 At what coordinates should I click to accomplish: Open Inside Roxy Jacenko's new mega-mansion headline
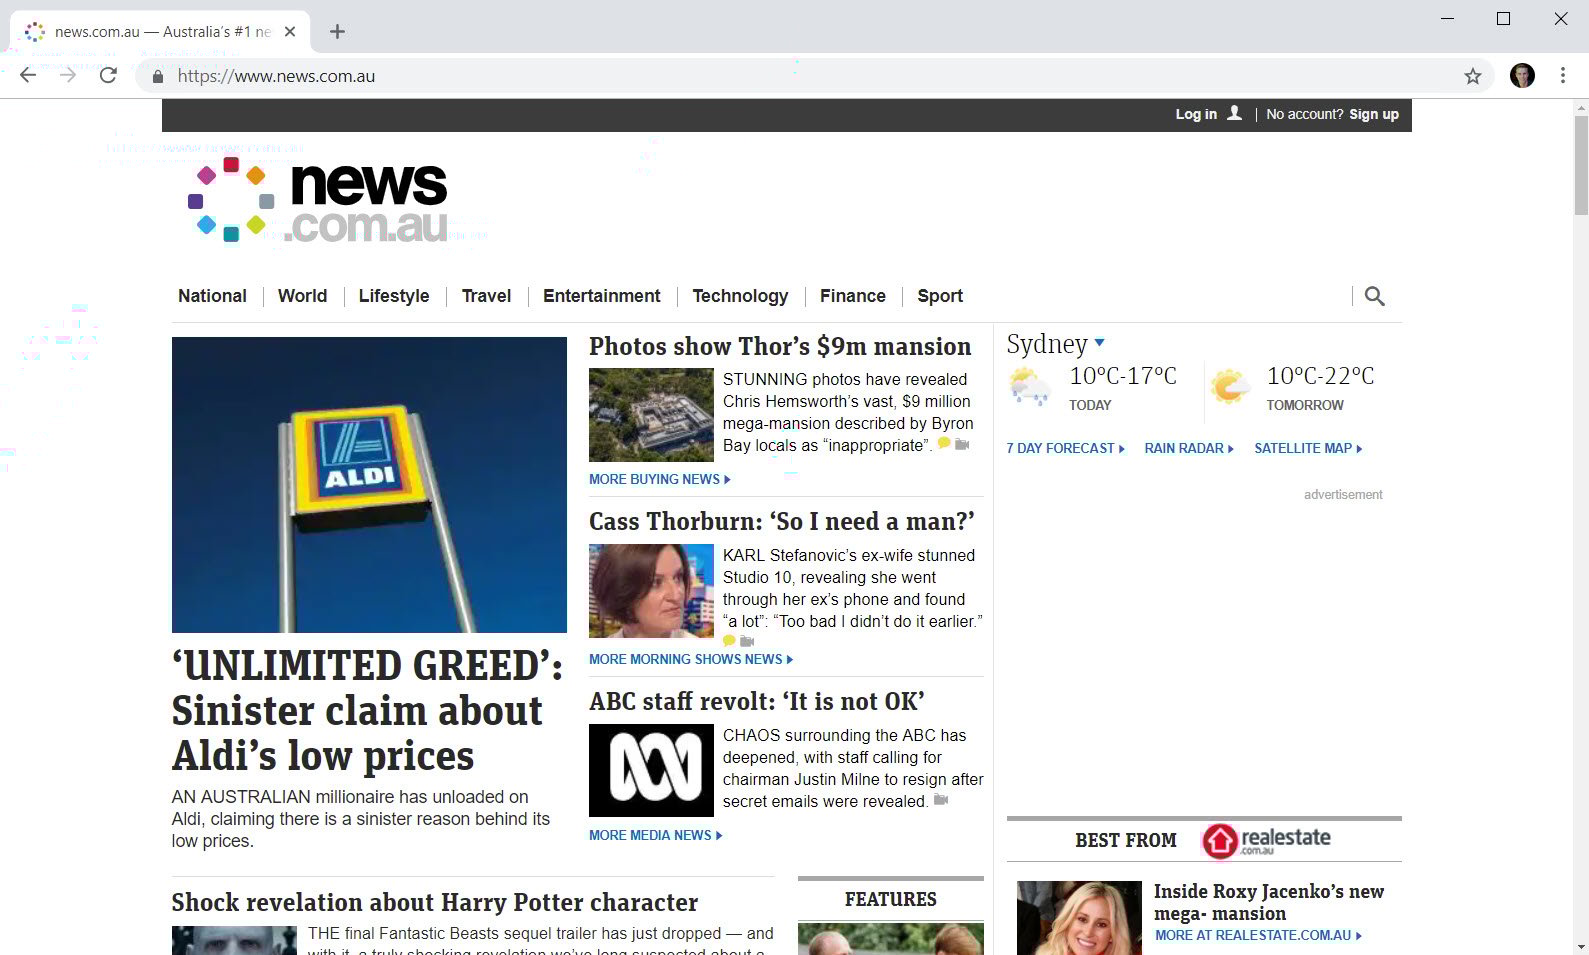tap(1269, 902)
